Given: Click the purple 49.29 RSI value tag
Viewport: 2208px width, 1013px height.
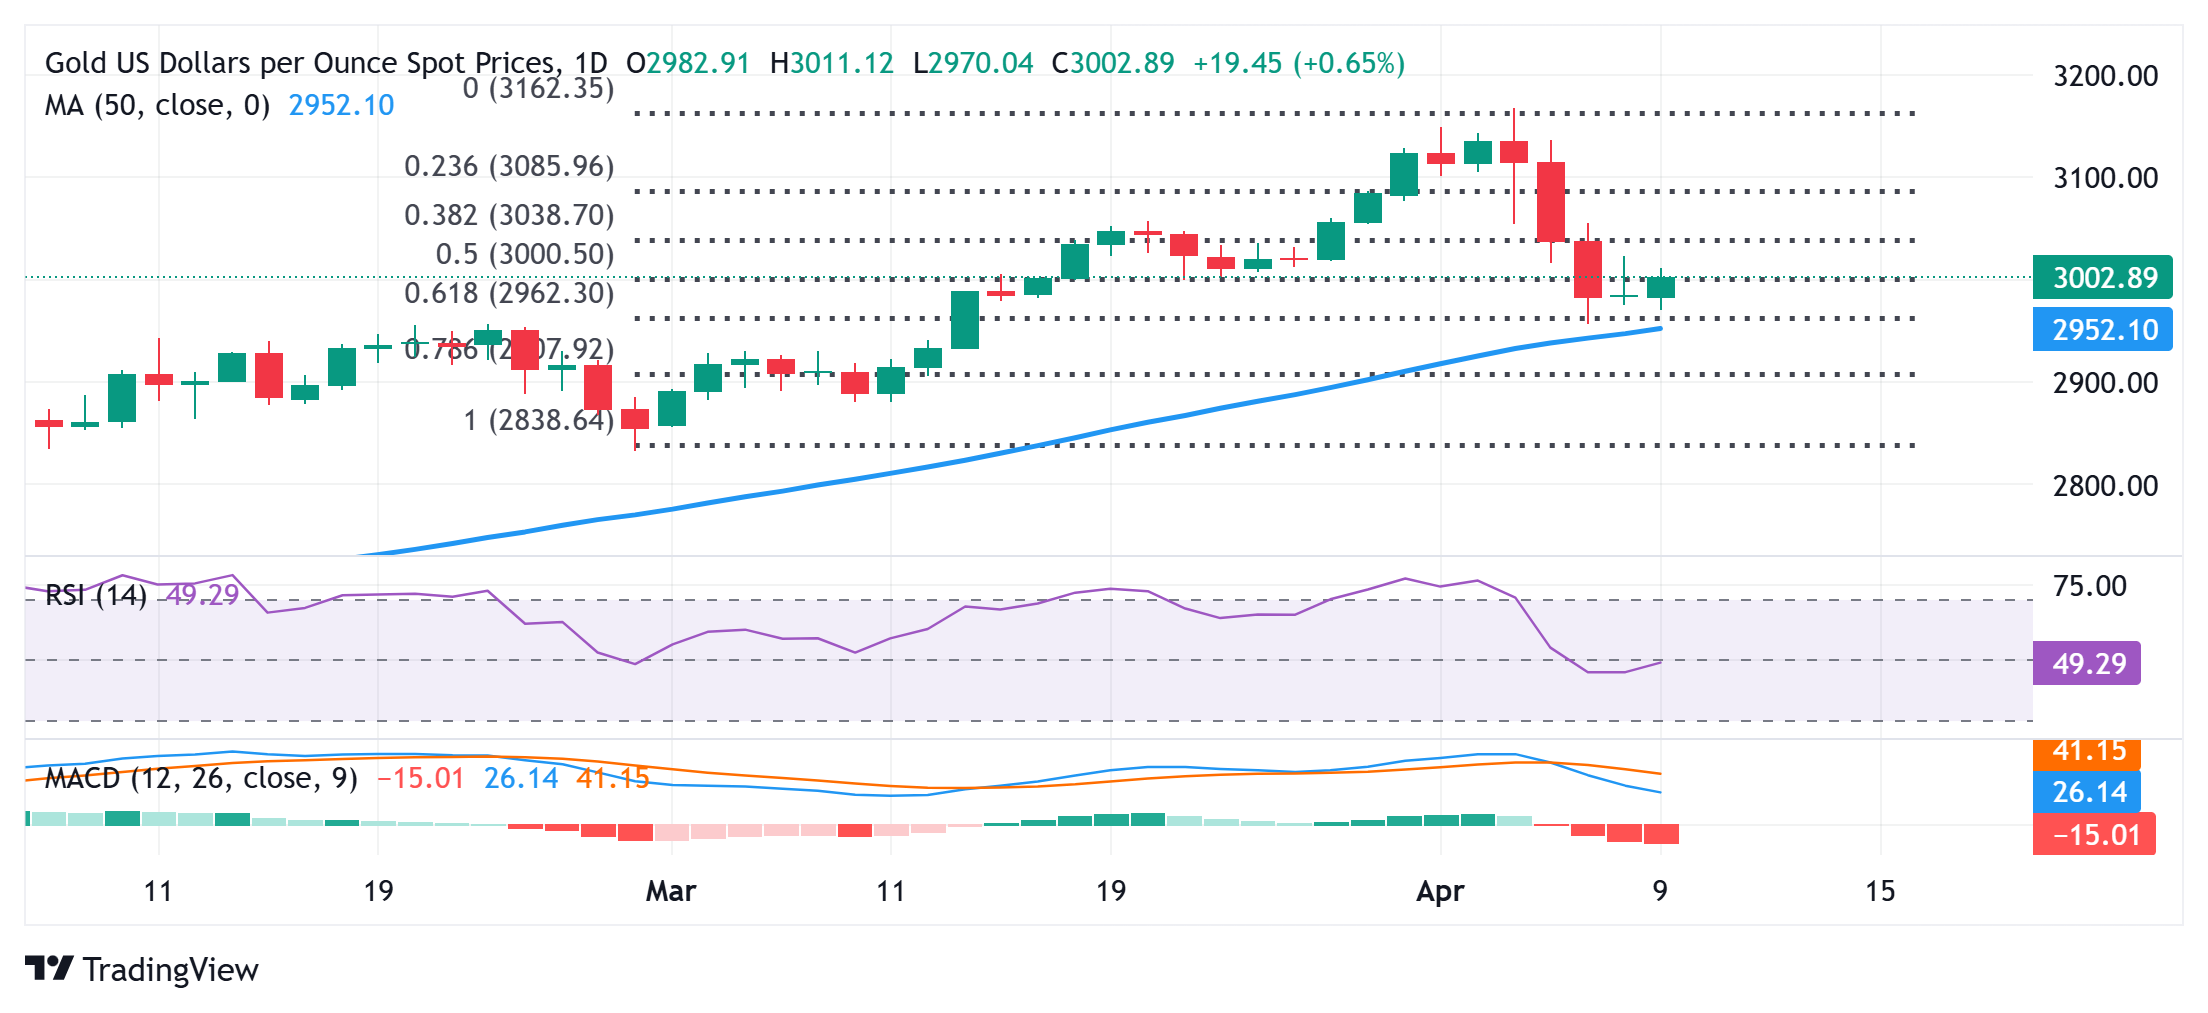Looking at the screenshot, I should coord(2087,663).
